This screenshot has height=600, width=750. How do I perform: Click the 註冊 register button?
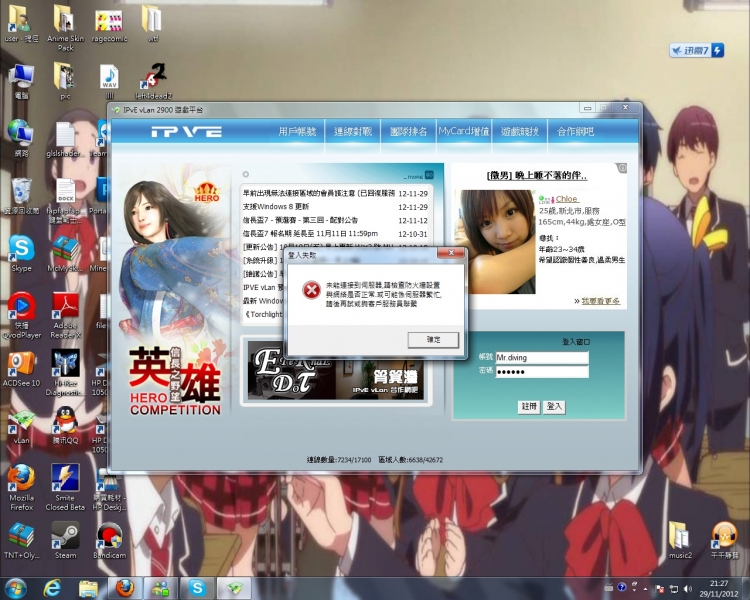pos(529,407)
